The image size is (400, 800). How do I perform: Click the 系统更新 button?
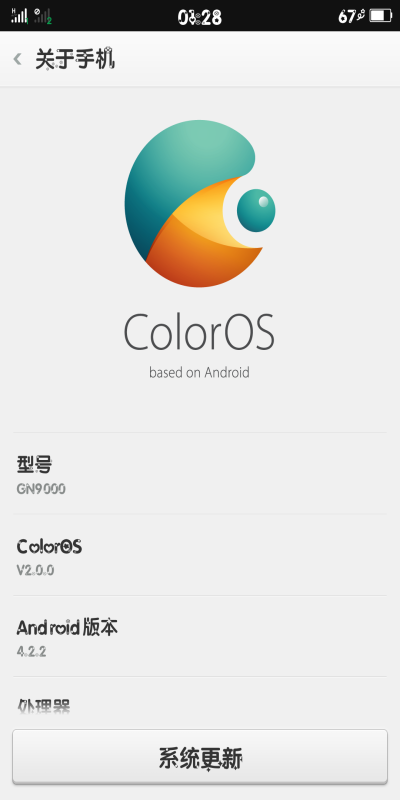(x=200, y=756)
